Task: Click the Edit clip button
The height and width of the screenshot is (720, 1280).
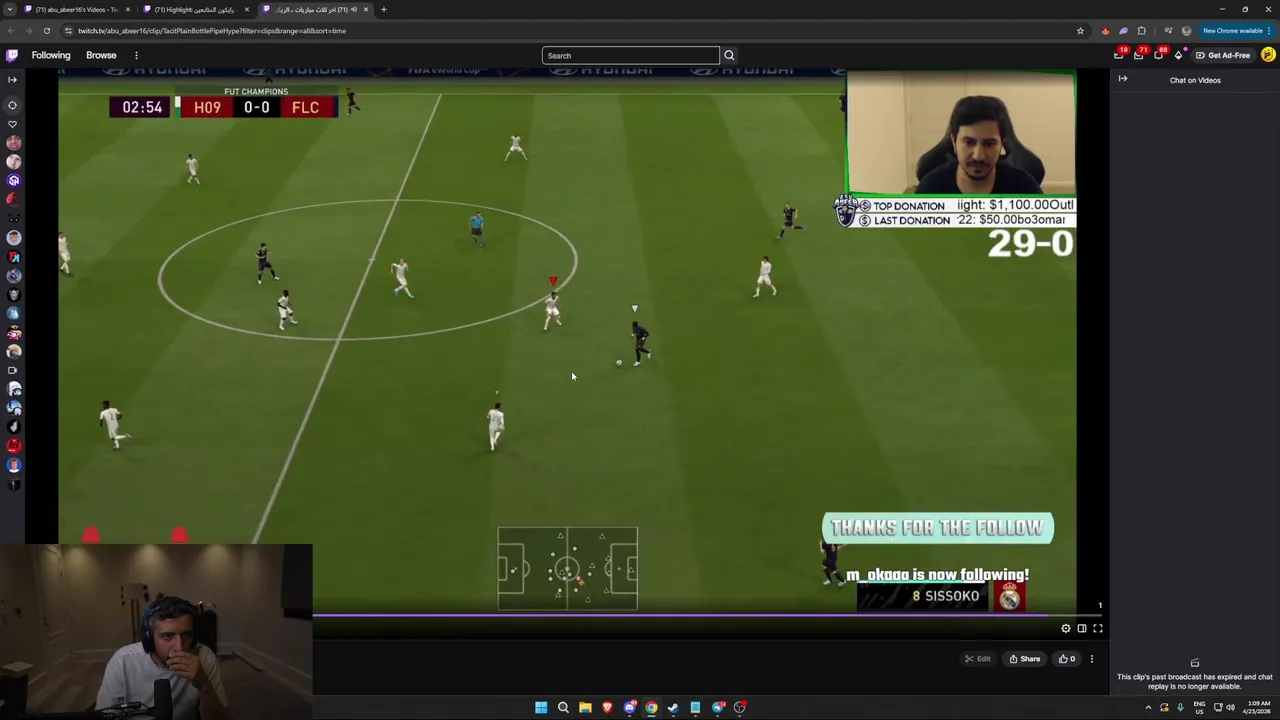Action: 977,659
